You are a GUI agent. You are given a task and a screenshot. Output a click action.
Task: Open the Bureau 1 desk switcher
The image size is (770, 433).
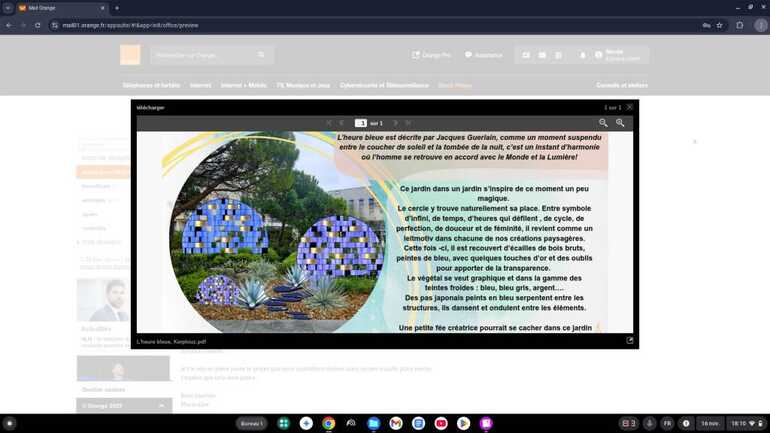pos(252,424)
